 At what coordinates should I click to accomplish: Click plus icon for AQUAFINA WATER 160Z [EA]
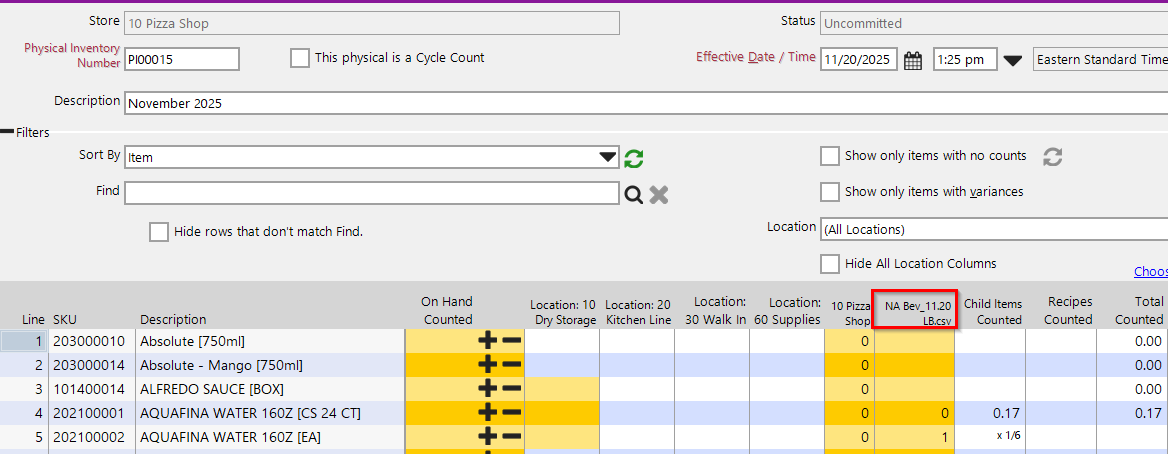[x=487, y=436]
